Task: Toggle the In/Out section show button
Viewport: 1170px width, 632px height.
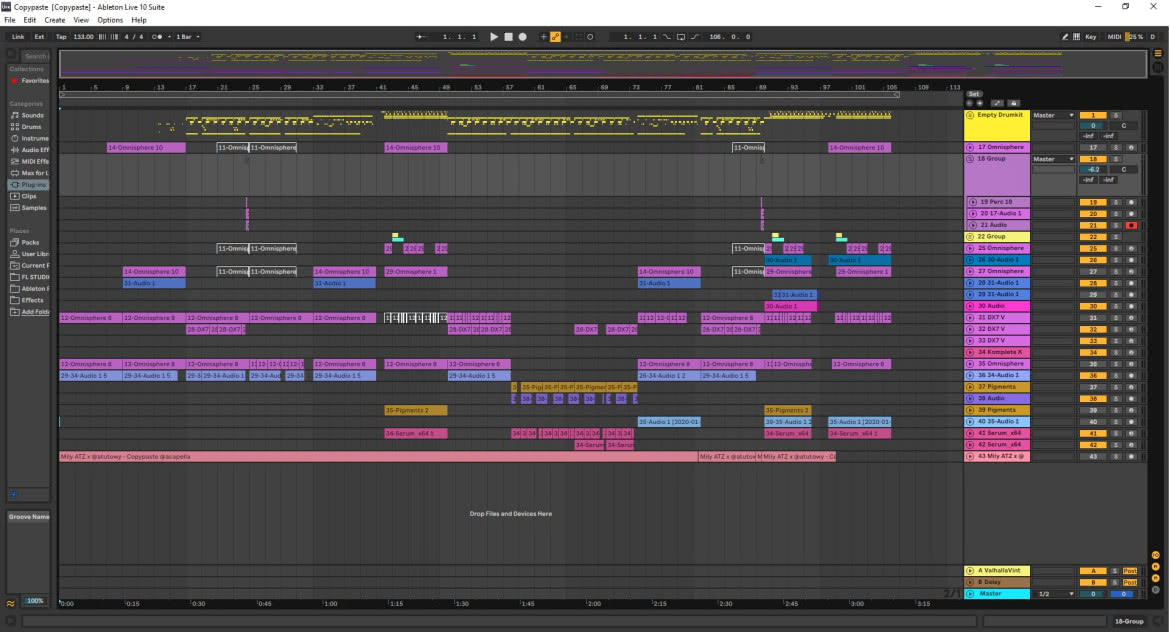Action: [x=1156, y=555]
